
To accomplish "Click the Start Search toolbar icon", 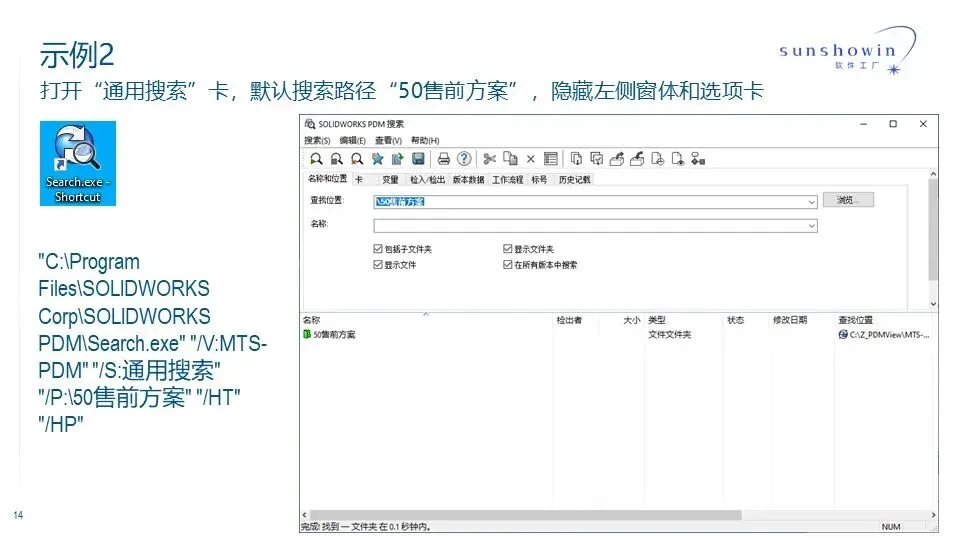I will (316, 159).
